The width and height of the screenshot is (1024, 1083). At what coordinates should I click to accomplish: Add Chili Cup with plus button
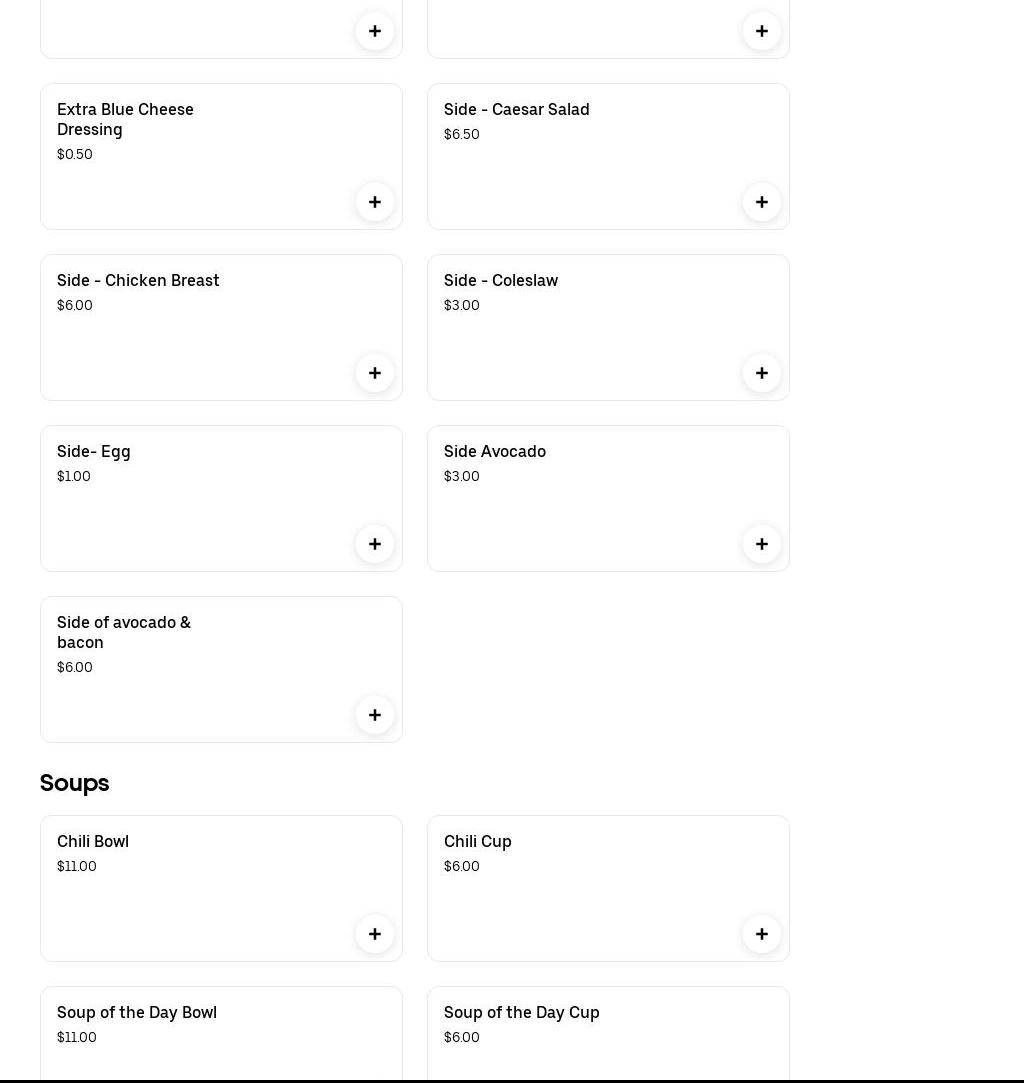pos(762,934)
